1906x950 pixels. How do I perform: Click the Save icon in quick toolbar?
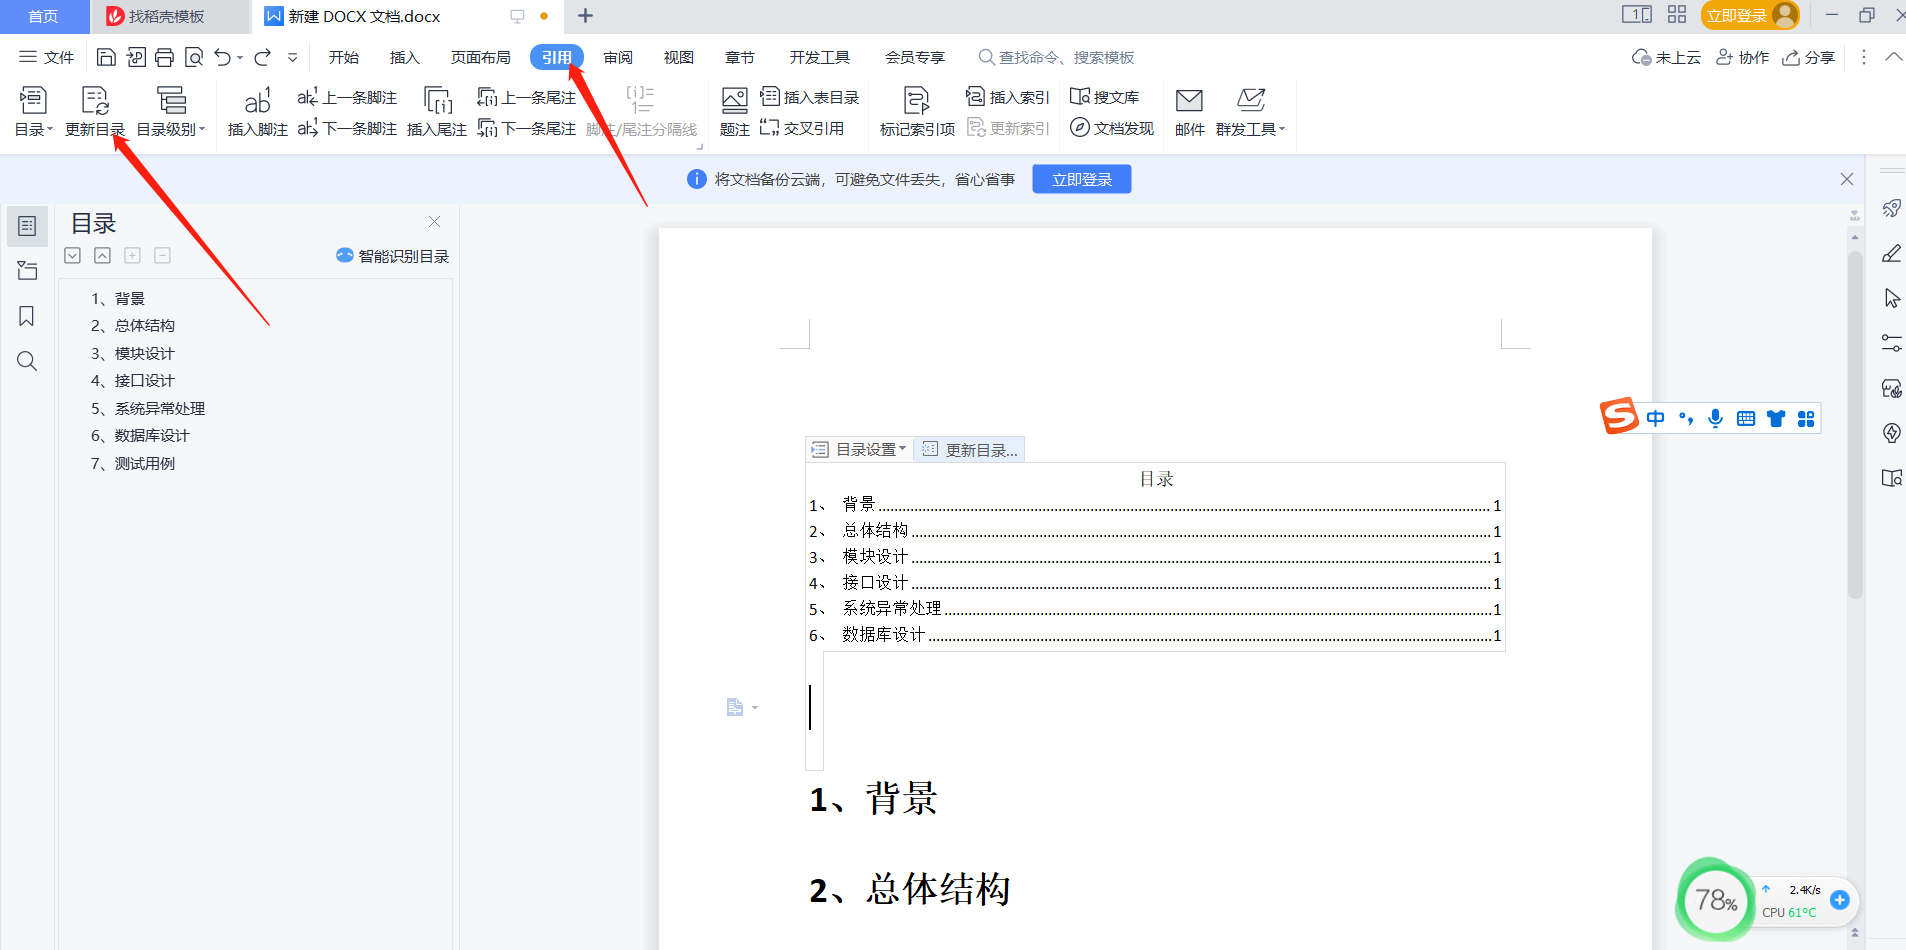pyautogui.click(x=106, y=57)
